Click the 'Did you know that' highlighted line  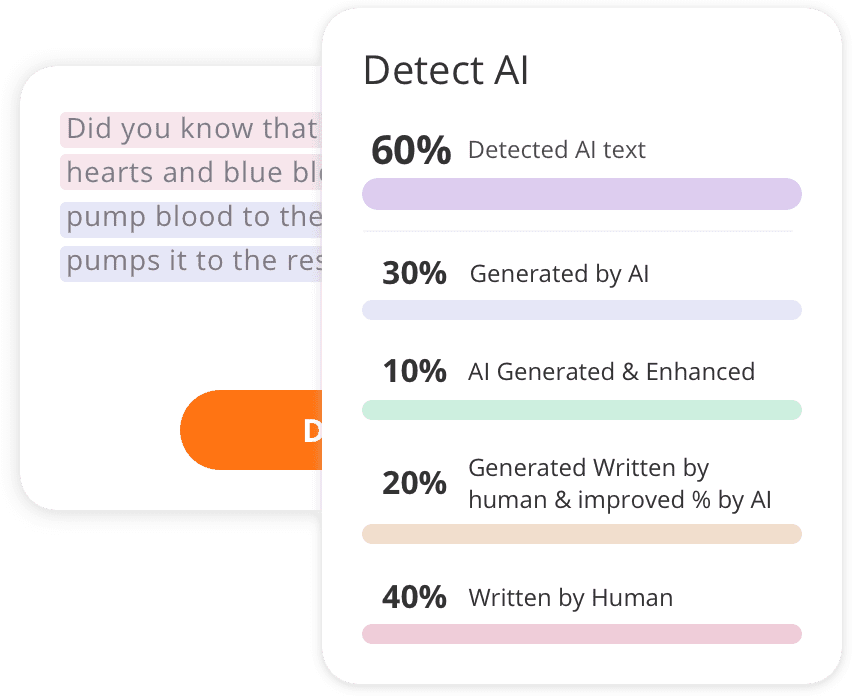tap(191, 129)
